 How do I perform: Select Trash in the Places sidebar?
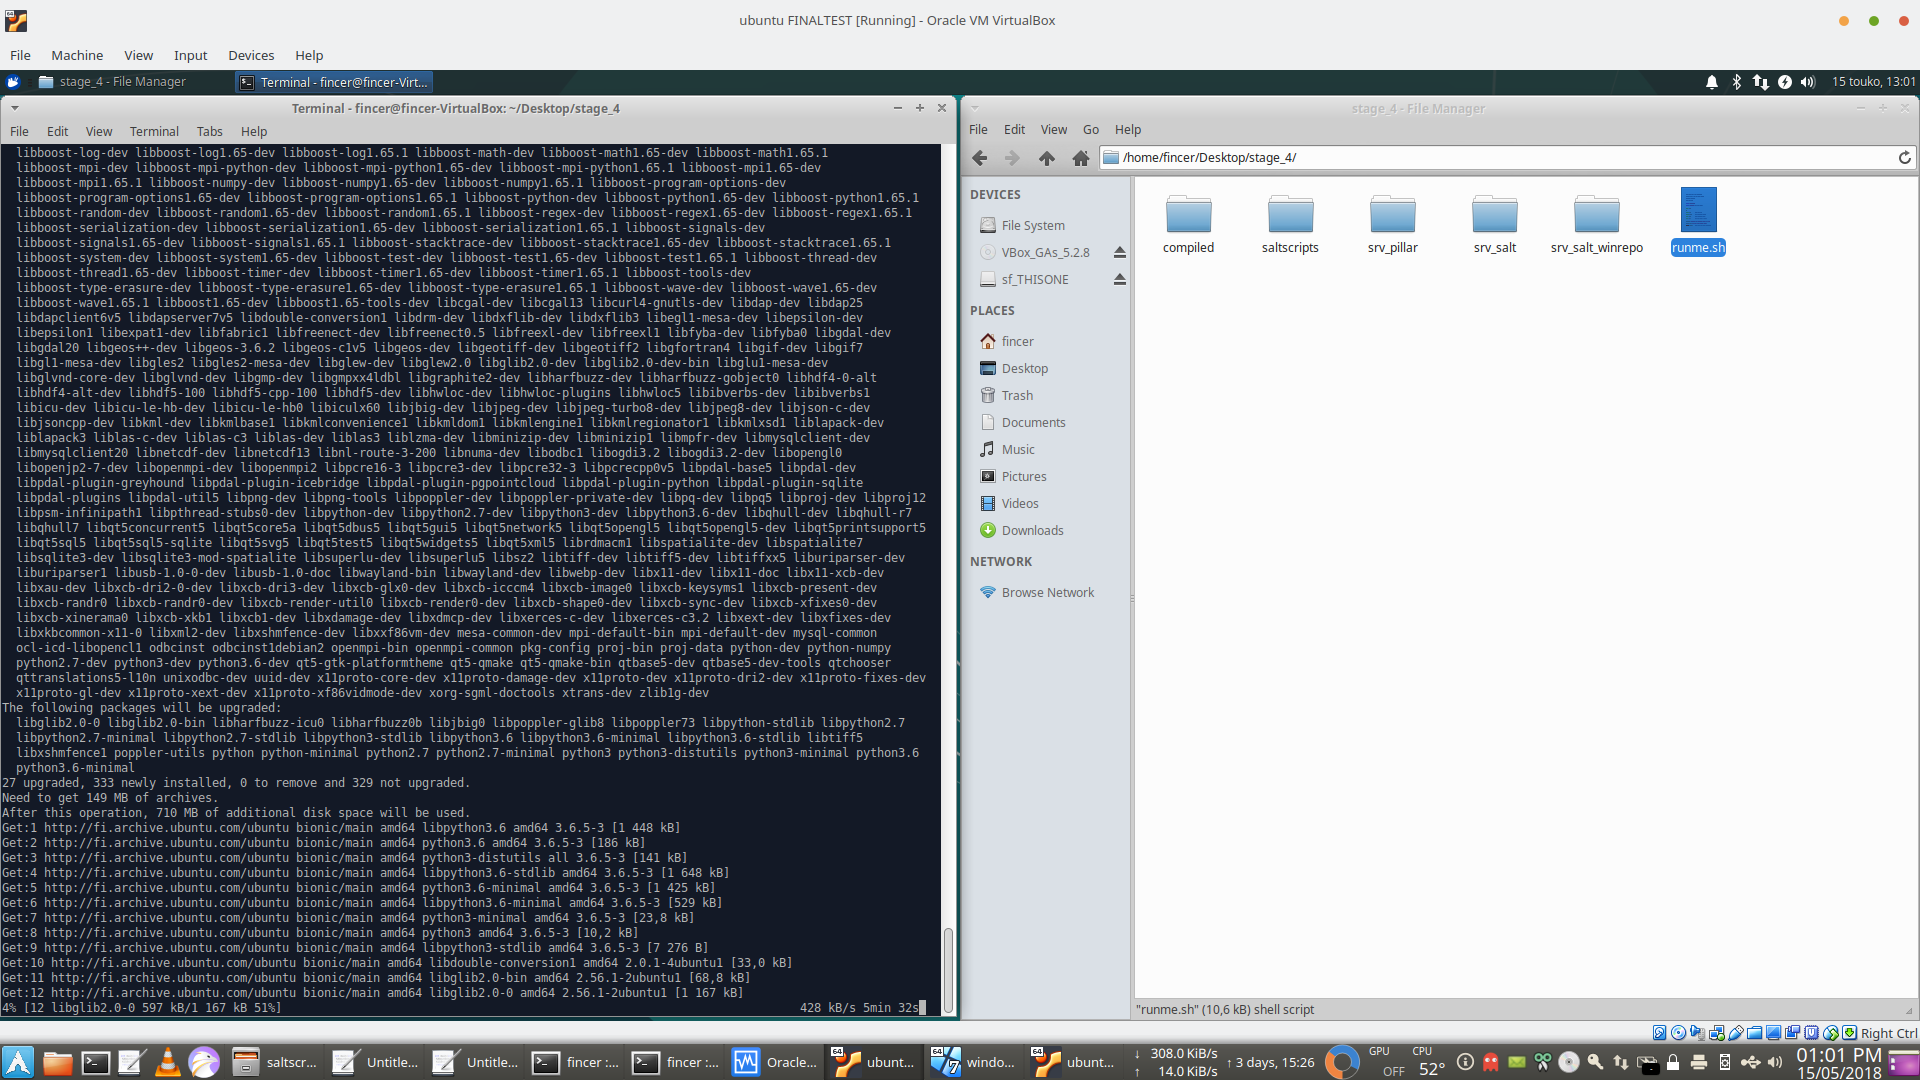1017,396
